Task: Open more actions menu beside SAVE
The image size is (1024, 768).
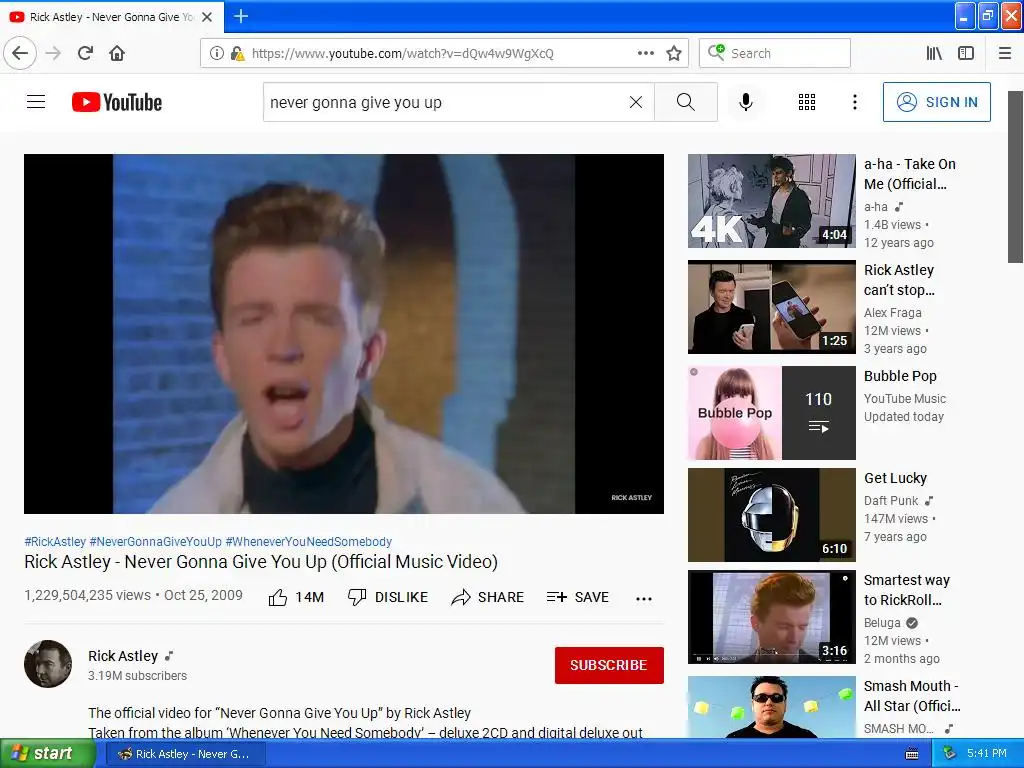Action: [x=644, y=598]
